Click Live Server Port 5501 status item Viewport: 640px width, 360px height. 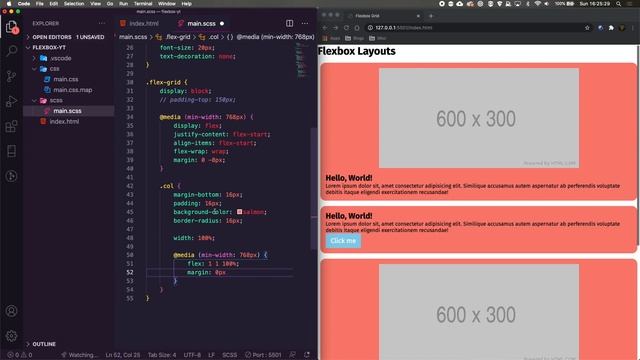tap(263, 355)
